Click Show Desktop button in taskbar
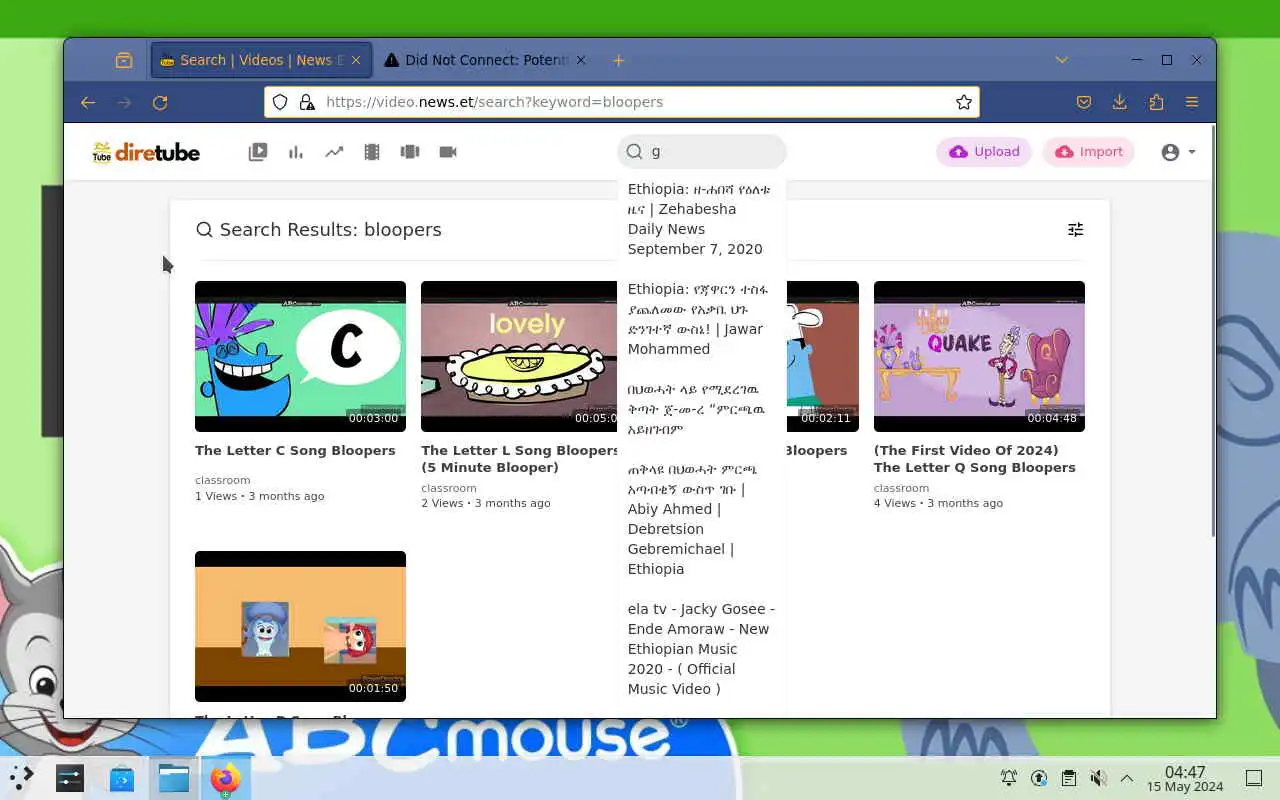 tap(1254, 778)
